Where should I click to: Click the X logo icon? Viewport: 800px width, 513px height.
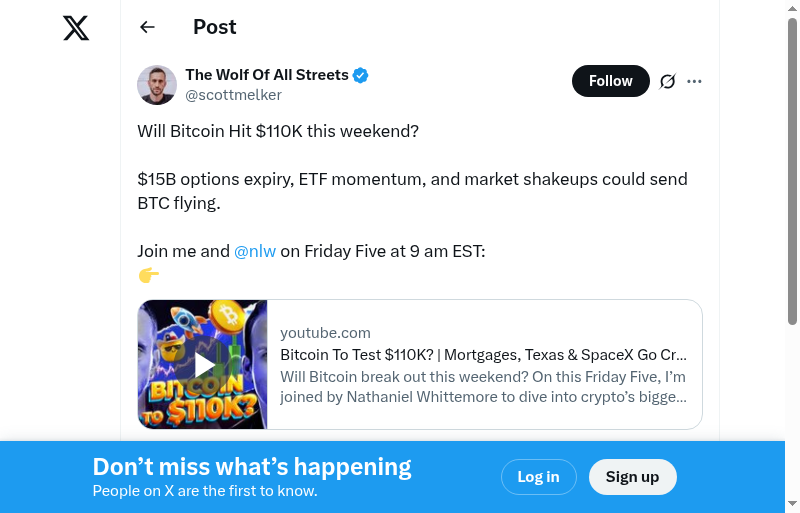coord(76,28)
